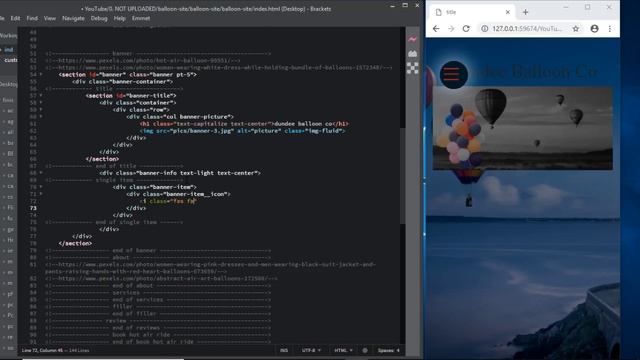
Task: Open the Emmet menu in Brackets
Action: (x=141, y=18)
